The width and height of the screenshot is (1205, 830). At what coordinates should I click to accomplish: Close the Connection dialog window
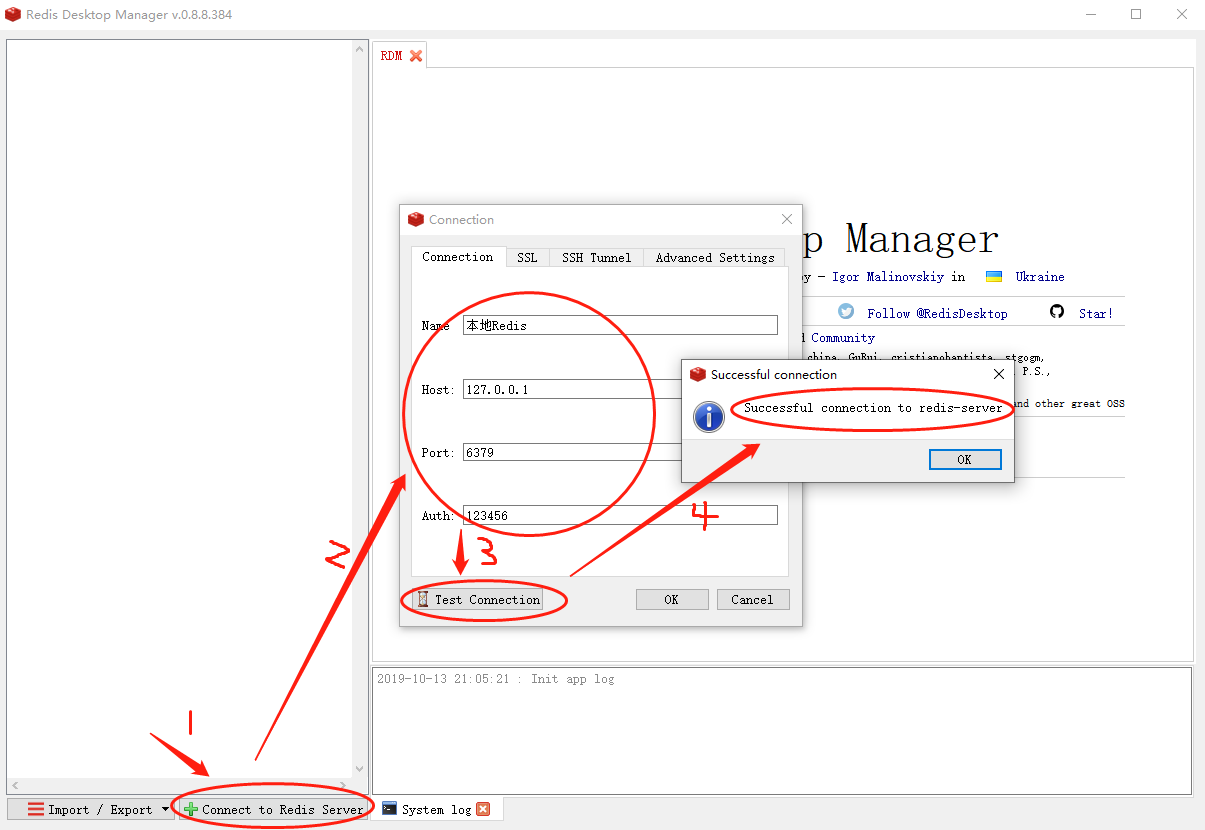coord(787,219)
